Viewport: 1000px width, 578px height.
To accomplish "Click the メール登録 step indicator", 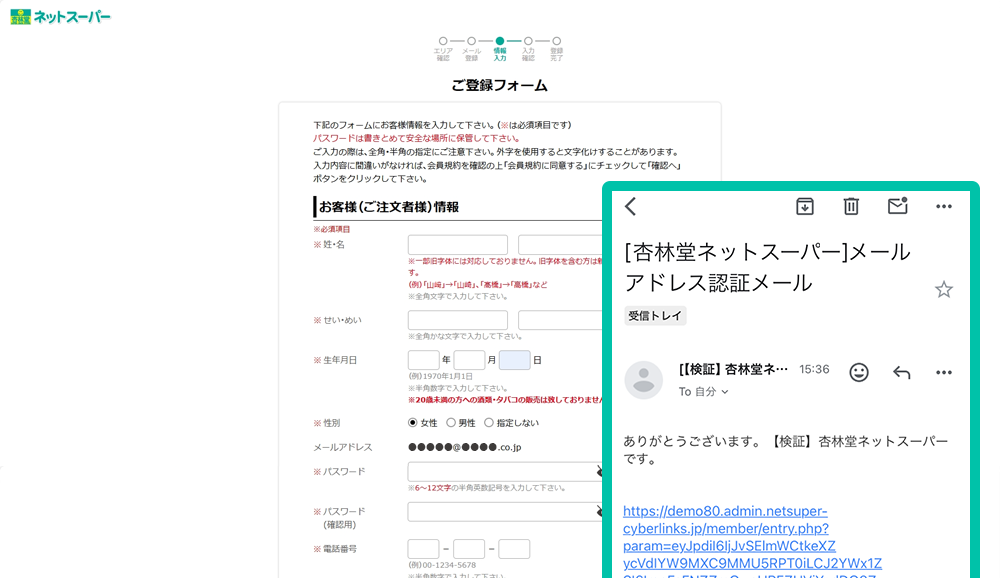I will pos(471,48).
